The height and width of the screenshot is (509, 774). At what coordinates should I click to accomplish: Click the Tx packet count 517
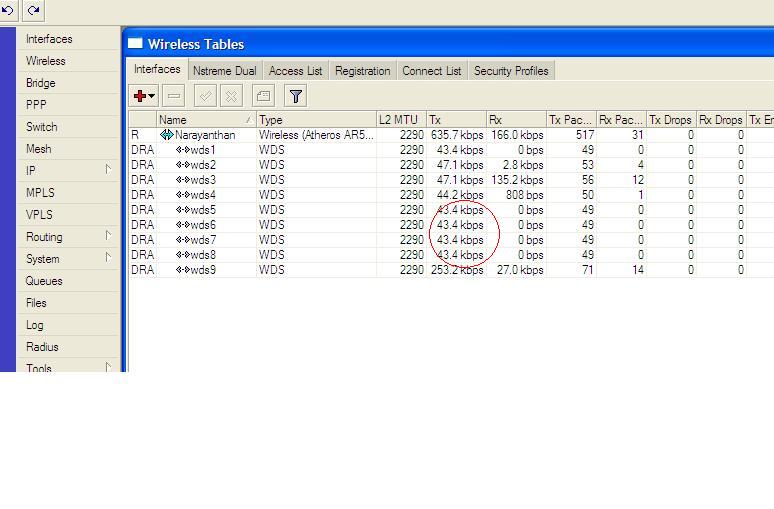coord(585,135)
